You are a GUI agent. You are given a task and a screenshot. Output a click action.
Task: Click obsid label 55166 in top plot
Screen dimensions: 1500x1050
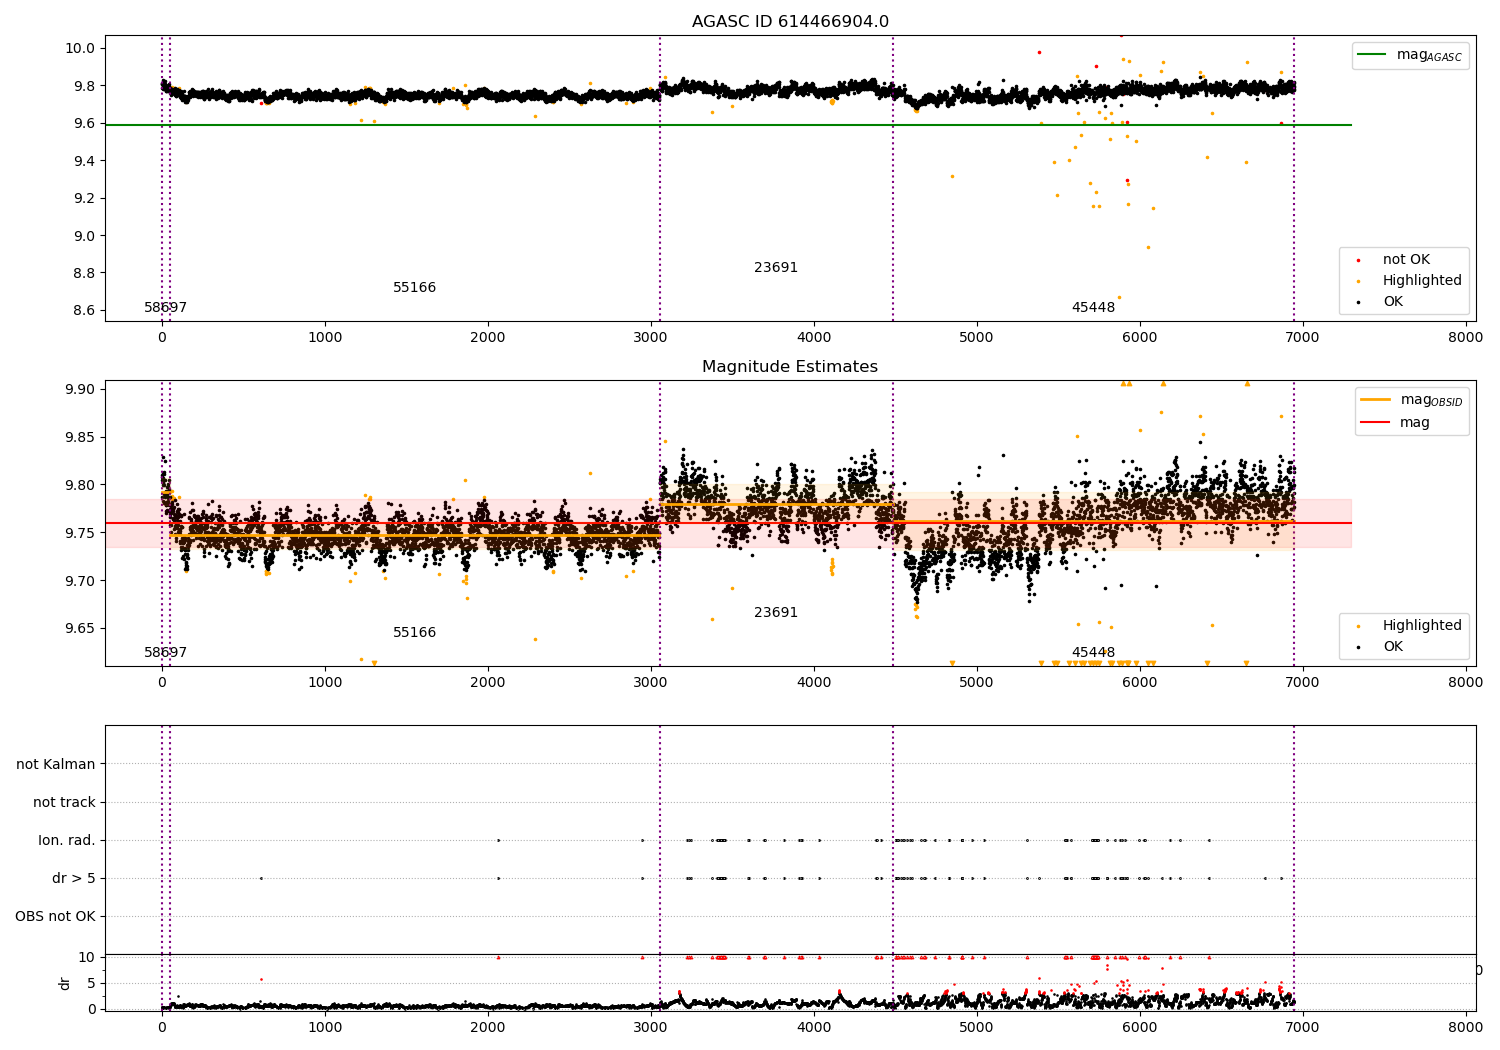[414, 288]
